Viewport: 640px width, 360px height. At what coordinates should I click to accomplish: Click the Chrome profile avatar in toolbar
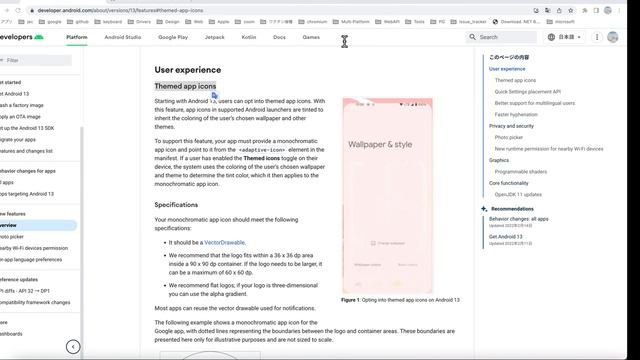pyautogui.click(x=608, y=11)
